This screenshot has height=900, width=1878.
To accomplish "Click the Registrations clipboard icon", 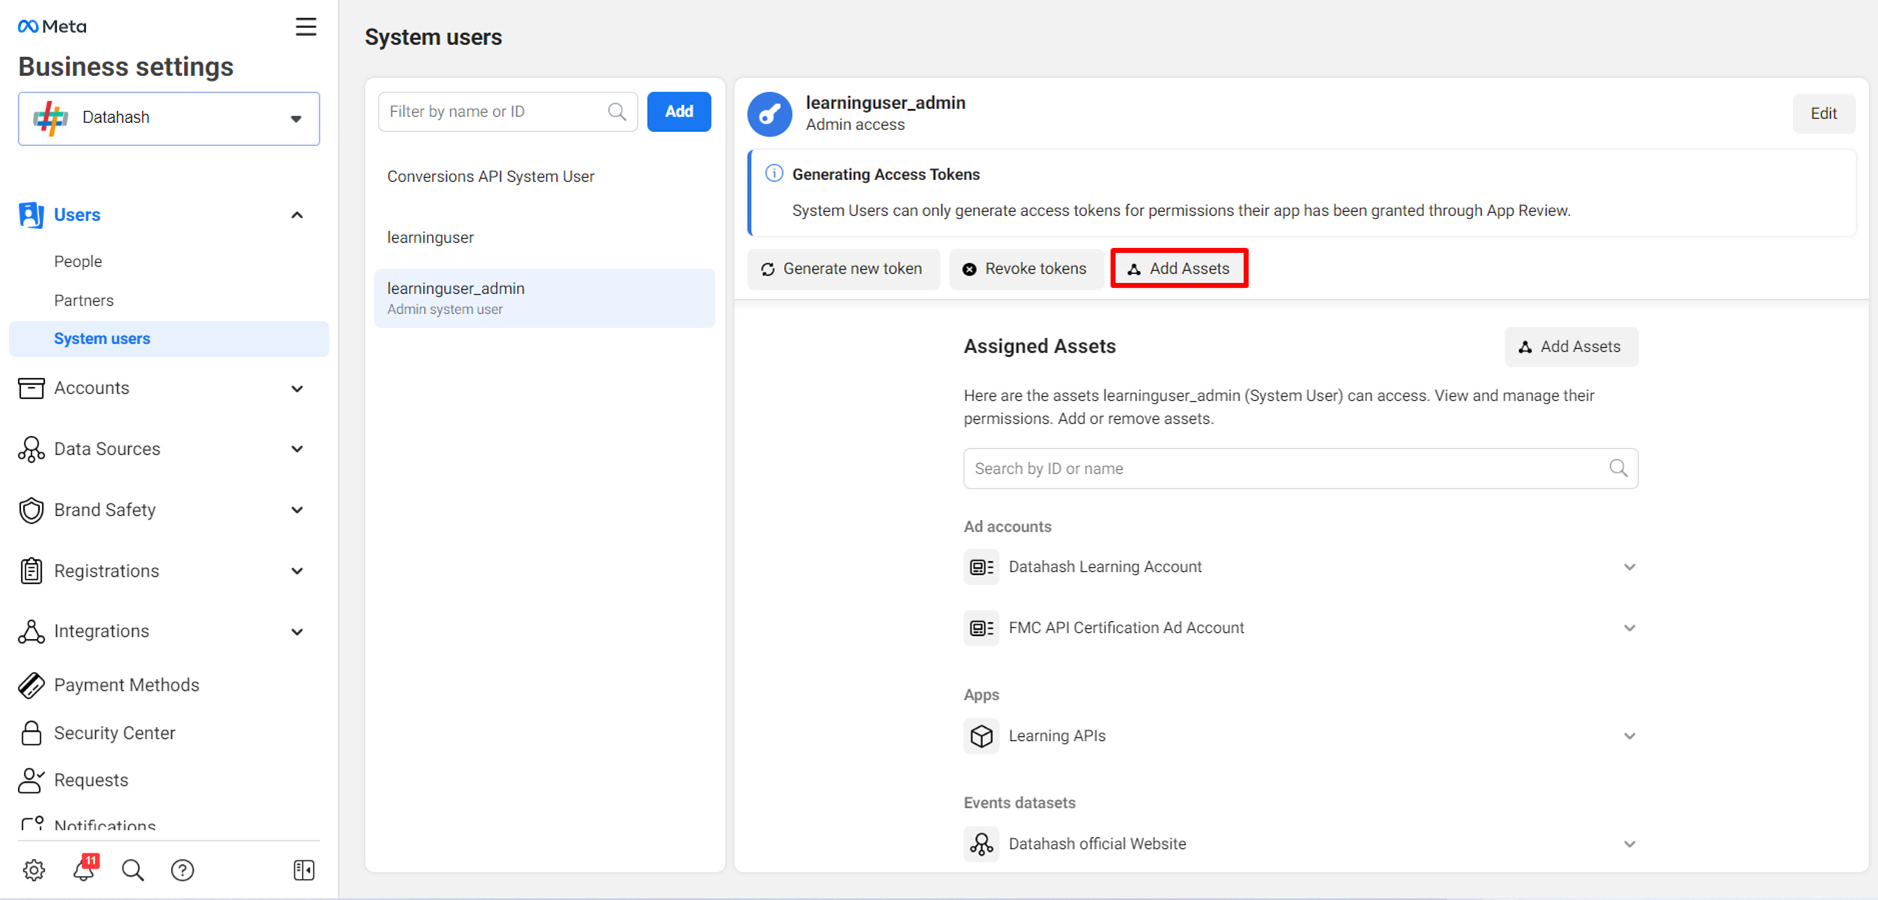I will click(31, 571).
